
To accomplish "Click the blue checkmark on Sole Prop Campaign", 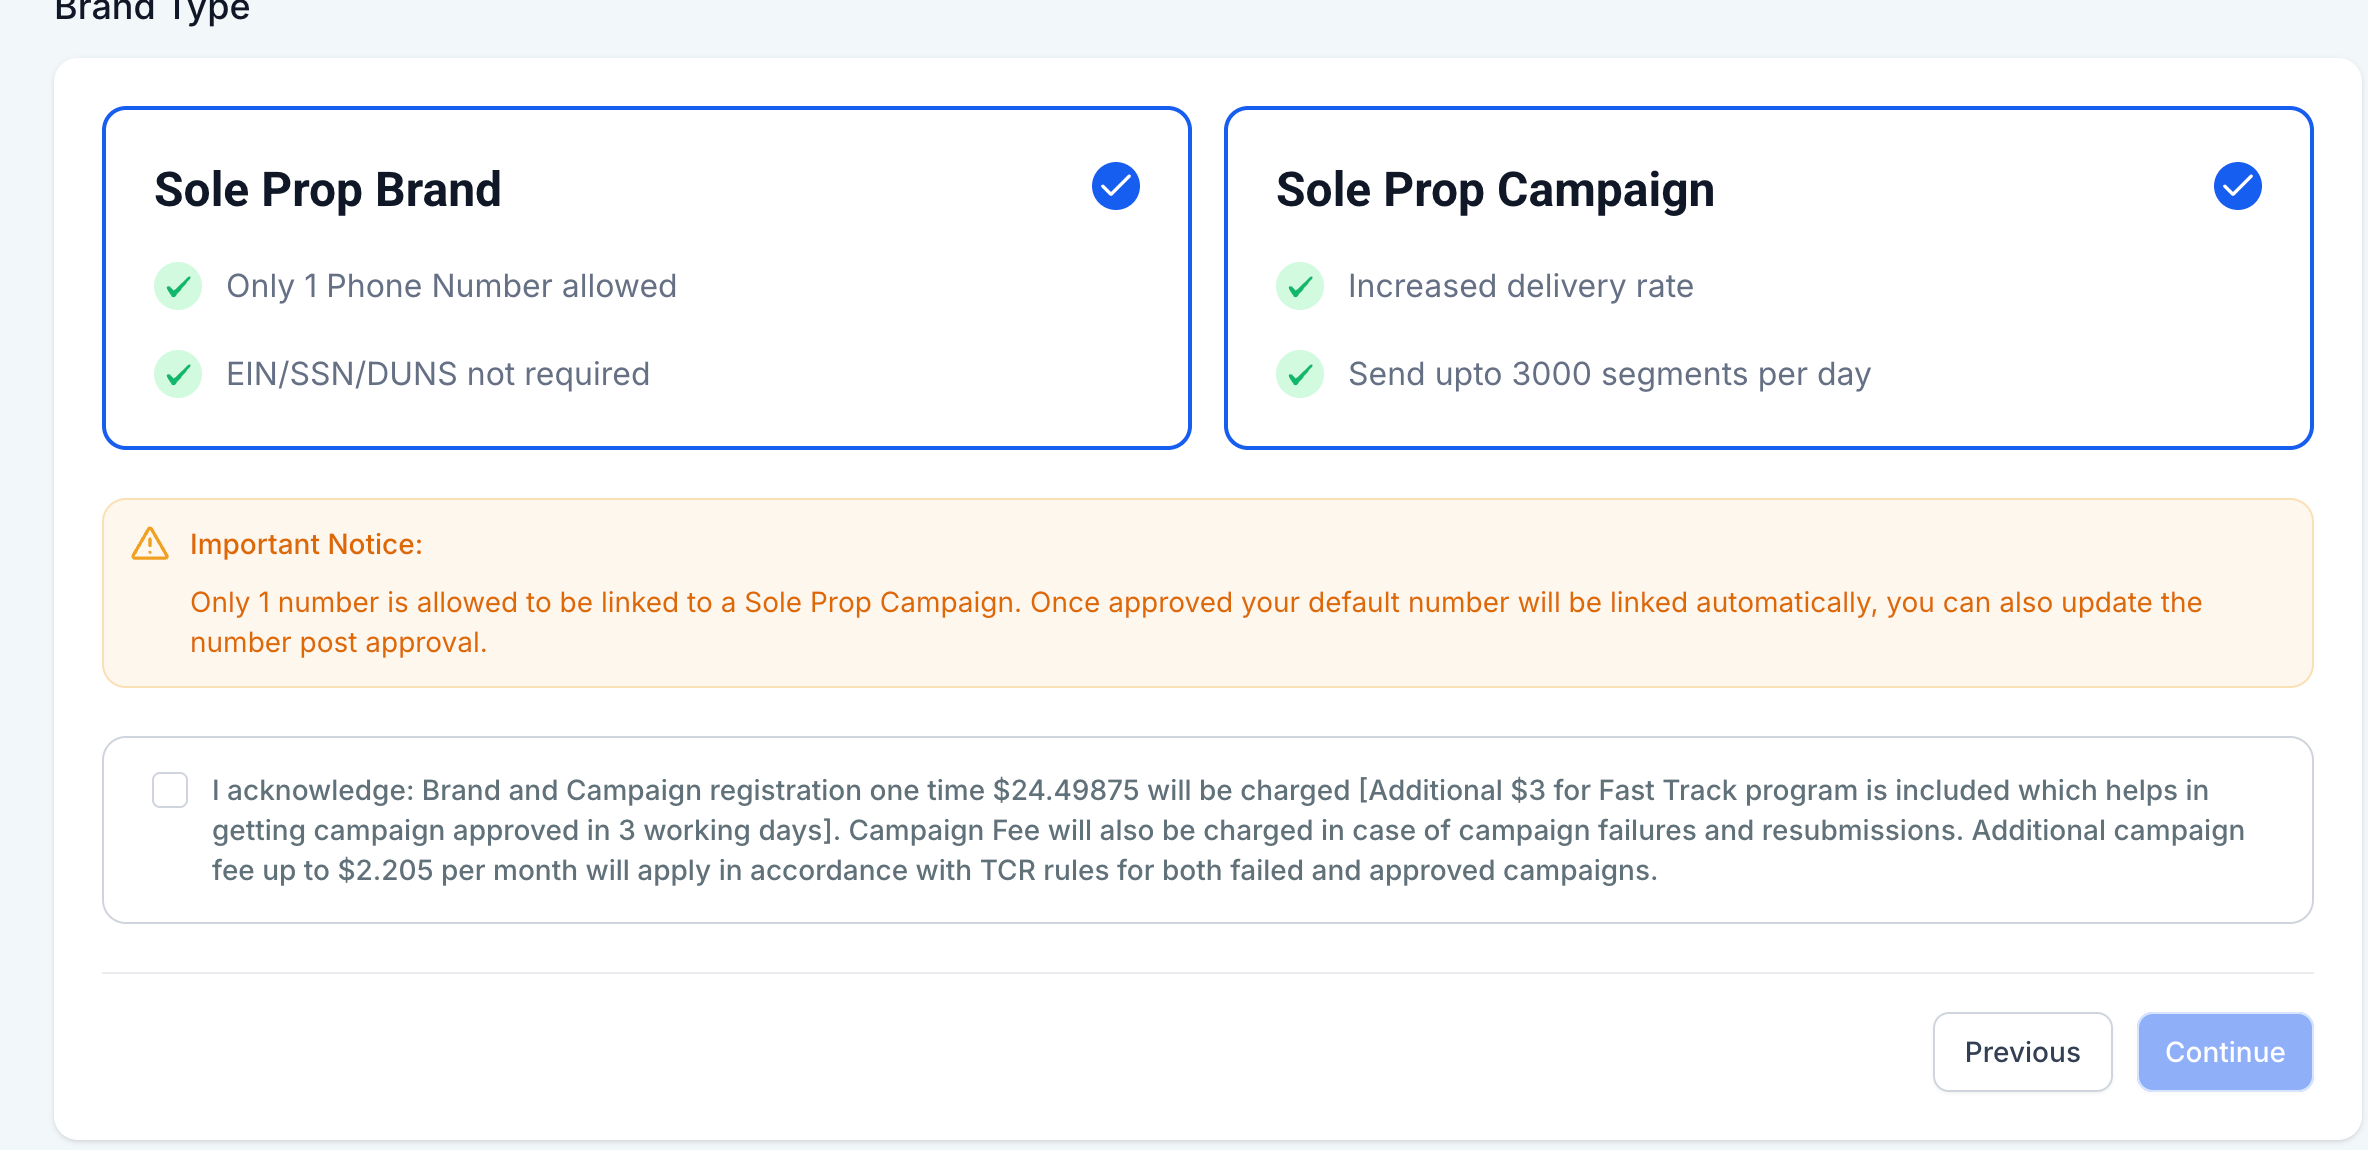I will point(2237,187).
